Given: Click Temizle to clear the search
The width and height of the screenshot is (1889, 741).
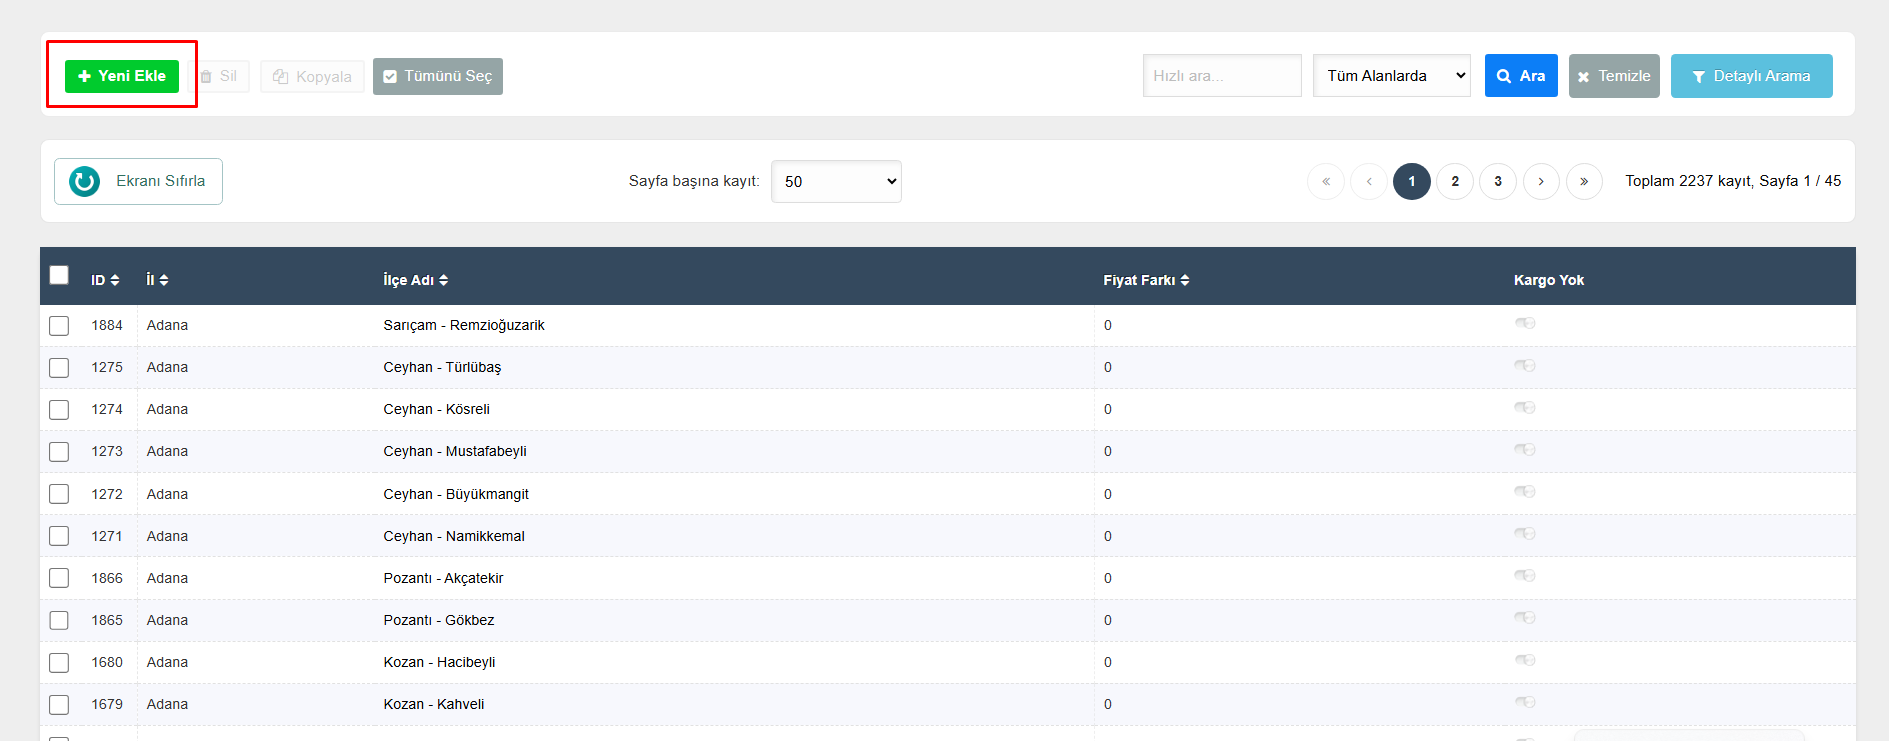Looking at the screenshot, I should pos(1613,76).
